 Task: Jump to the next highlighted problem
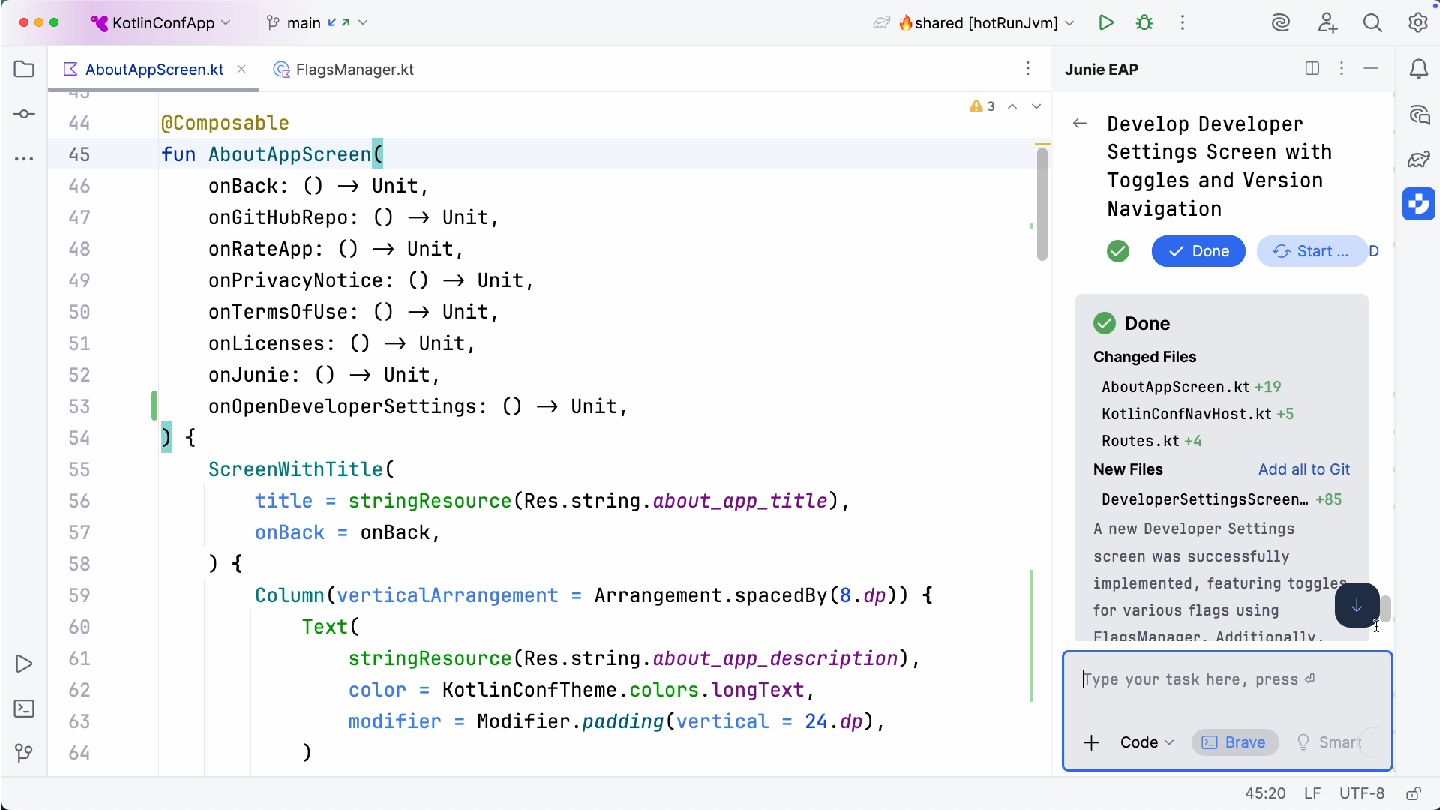1036,106
